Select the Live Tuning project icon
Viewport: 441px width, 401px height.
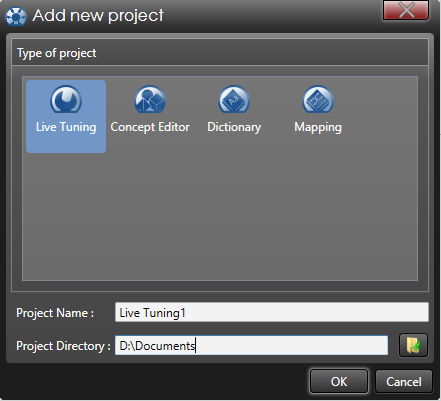click(x=66, y=99)
